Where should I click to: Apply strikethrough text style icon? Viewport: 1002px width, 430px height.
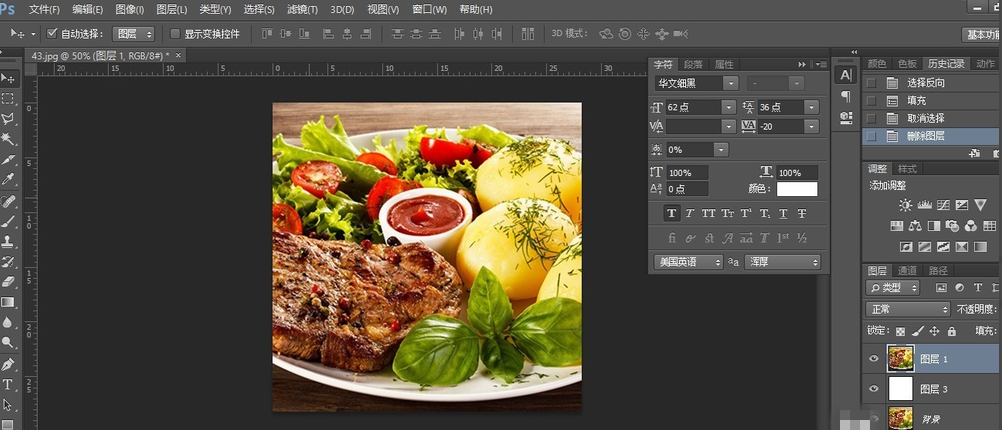pos(802,213)
